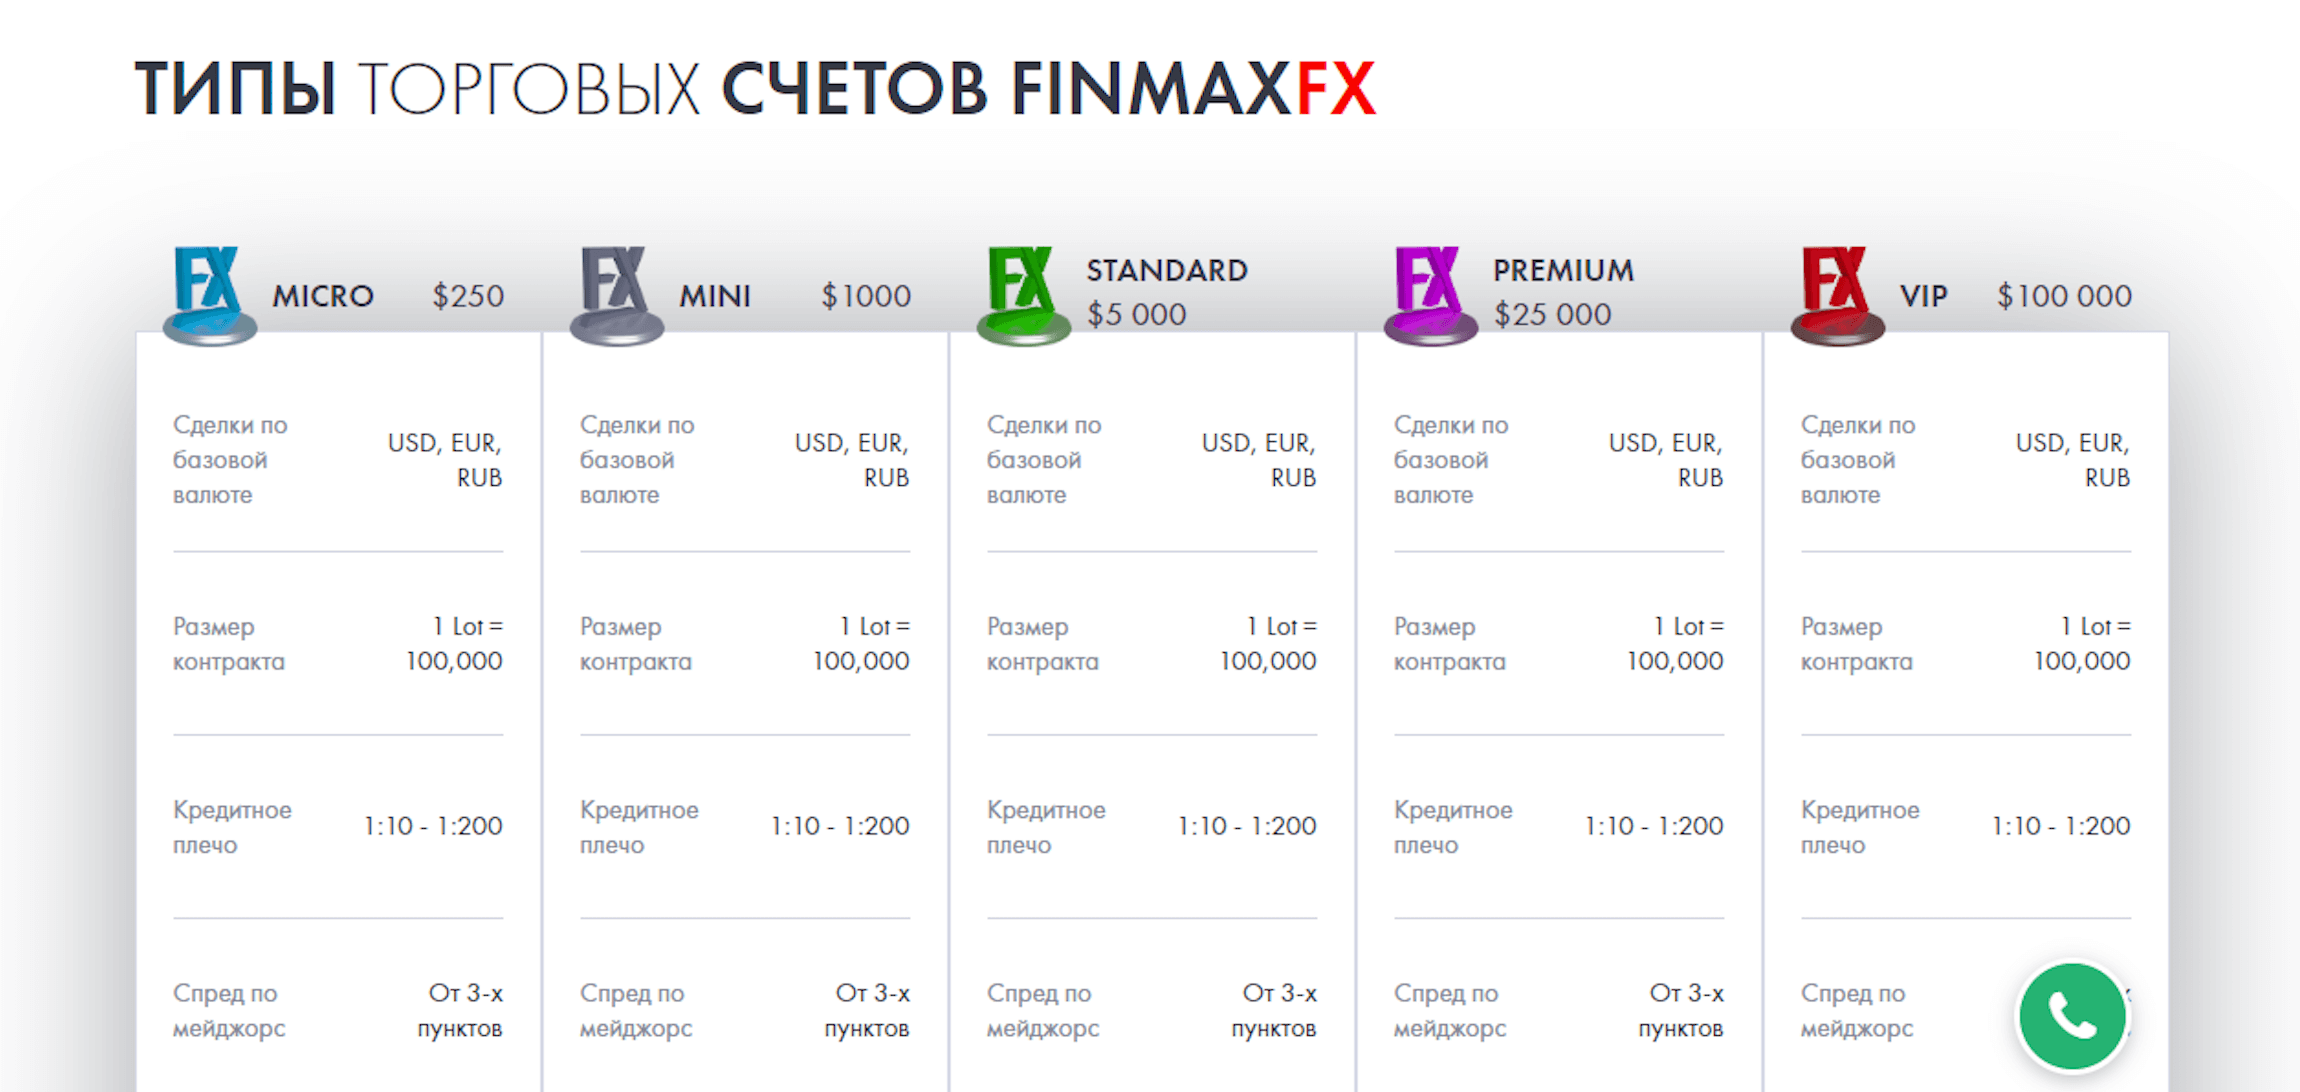The height and width of the screenshot is (1092, 2300).
Task: Click the gray FX Mini account icon
Action: point(617,295)
